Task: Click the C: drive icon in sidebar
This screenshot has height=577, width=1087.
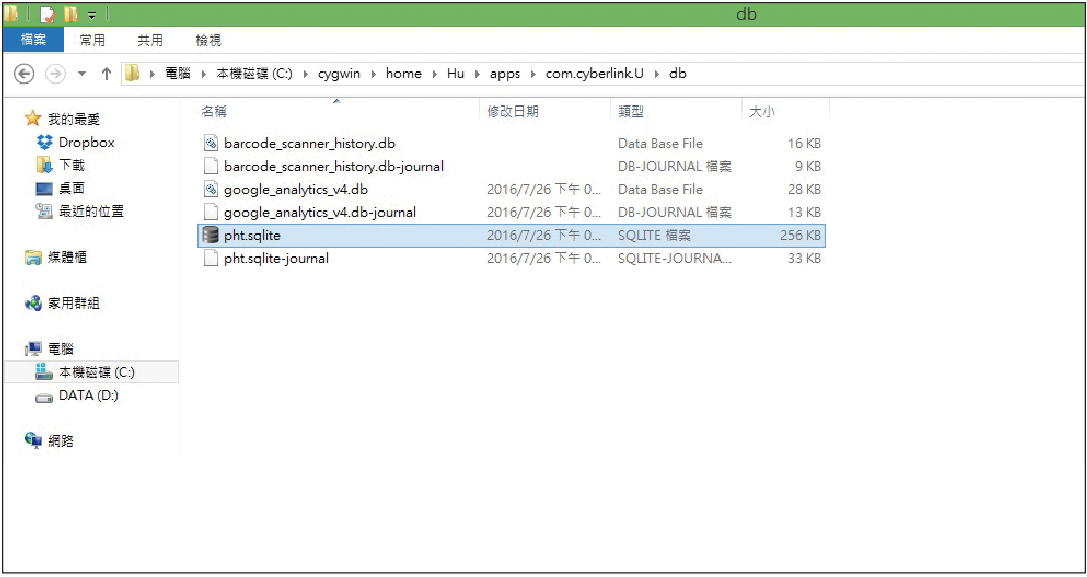Action: pyautogui.click(x=44, y=372)
